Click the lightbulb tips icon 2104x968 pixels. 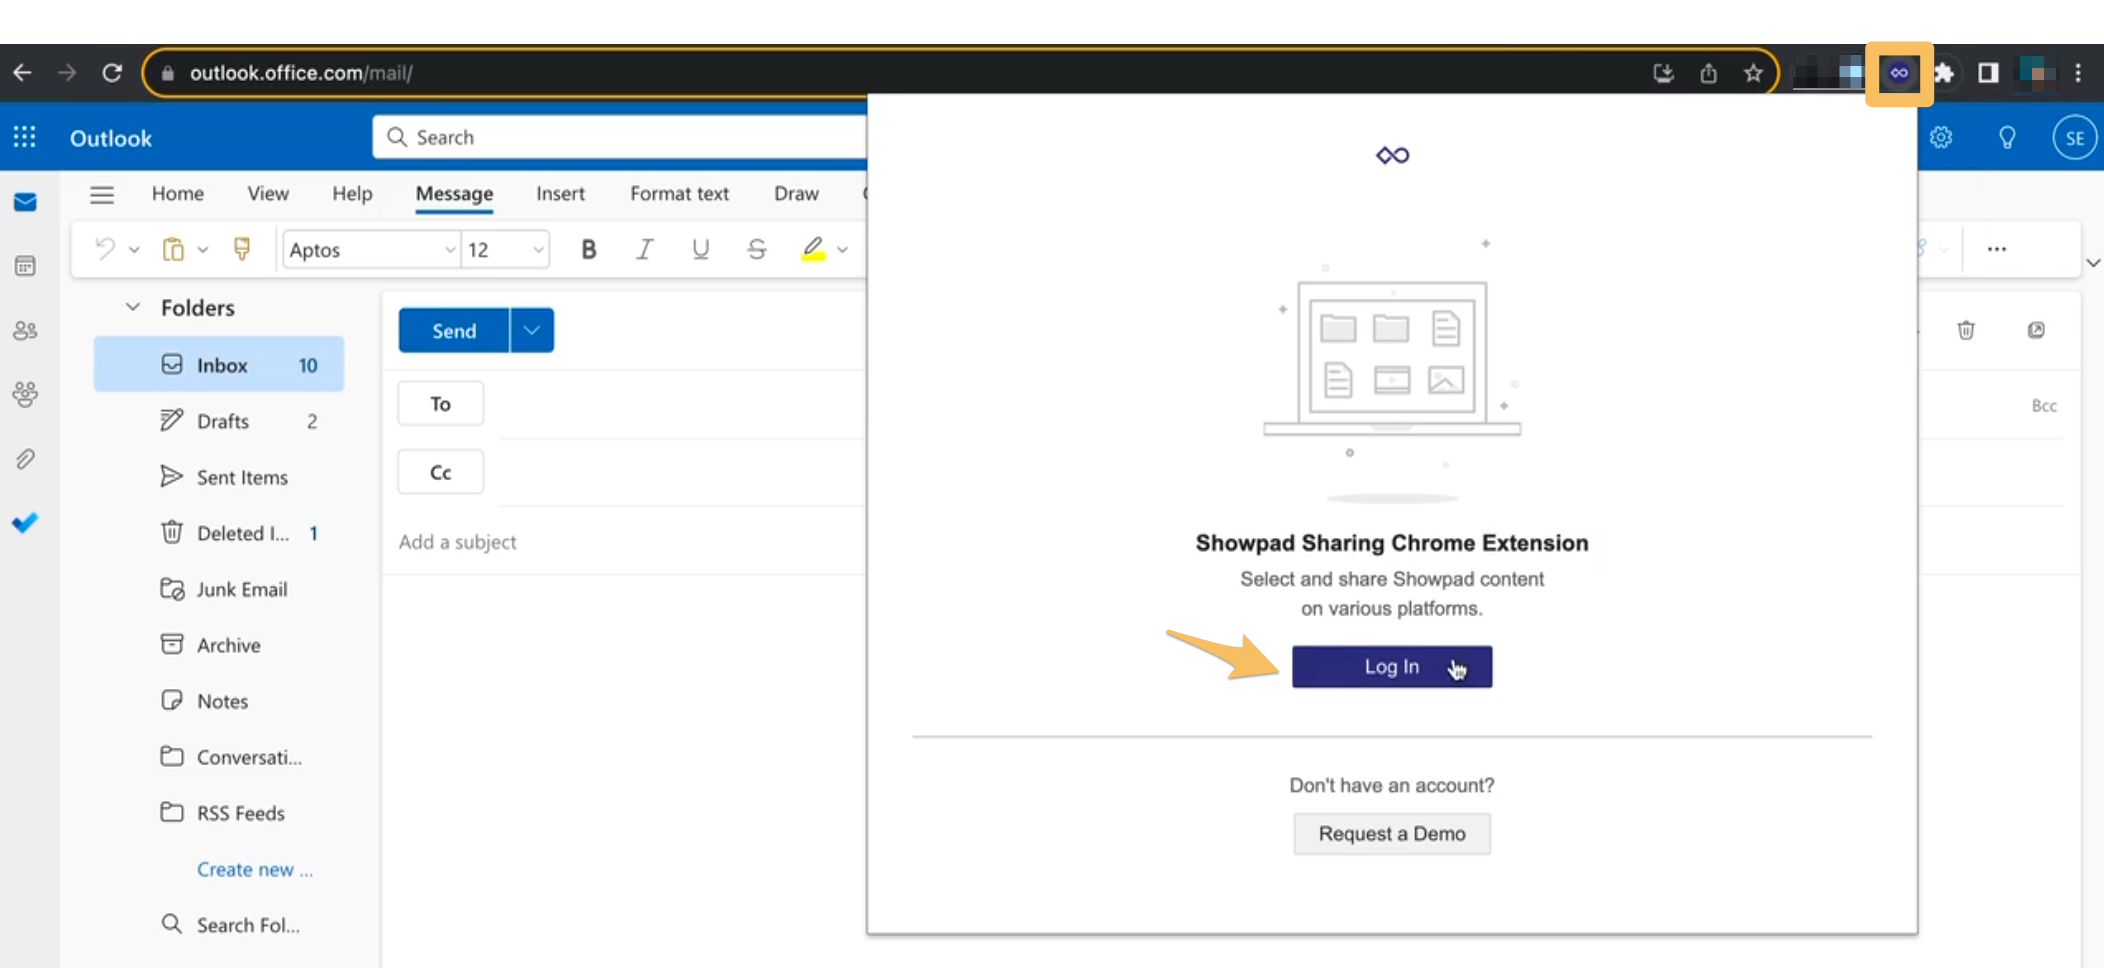point(2007,137)
